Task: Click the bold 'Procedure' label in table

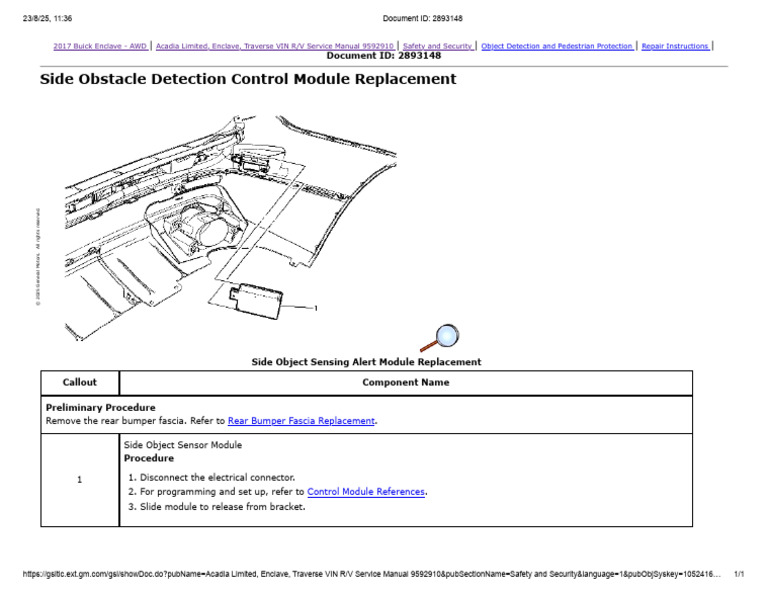Action: [149, 458]
